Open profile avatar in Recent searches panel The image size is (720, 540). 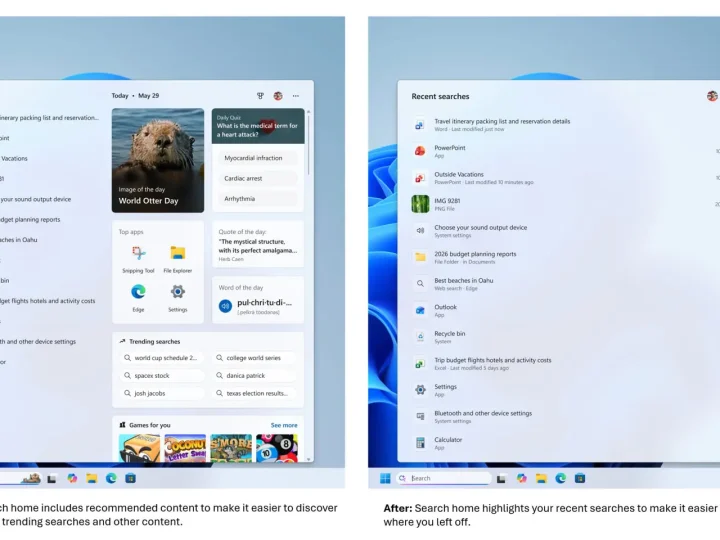(712, 96)
